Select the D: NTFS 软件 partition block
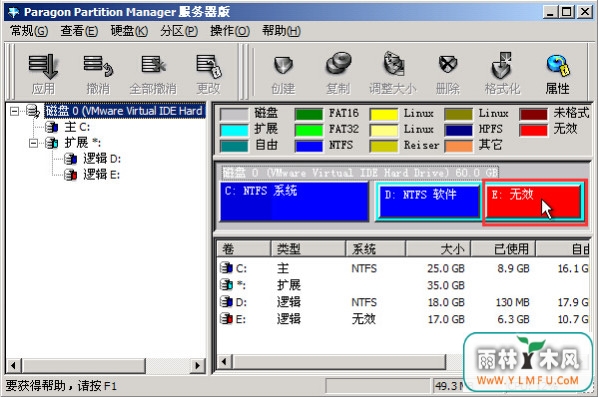 [429, 201]
